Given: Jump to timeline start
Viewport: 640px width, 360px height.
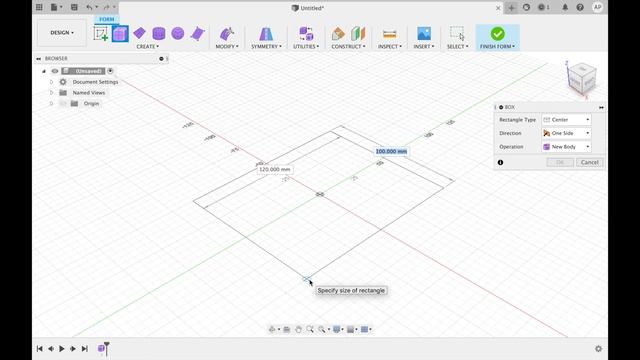Looking at the screenshot, I should click(40, 349).
